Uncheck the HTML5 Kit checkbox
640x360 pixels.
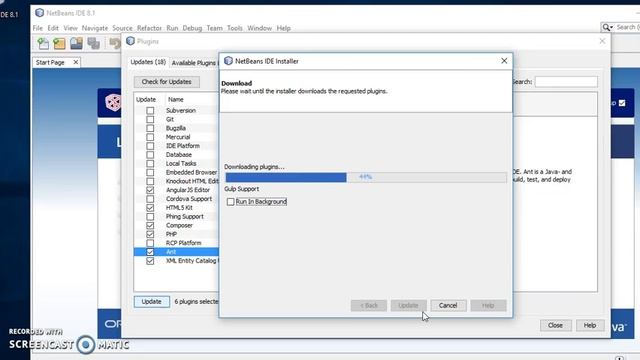tap(150, 208)
